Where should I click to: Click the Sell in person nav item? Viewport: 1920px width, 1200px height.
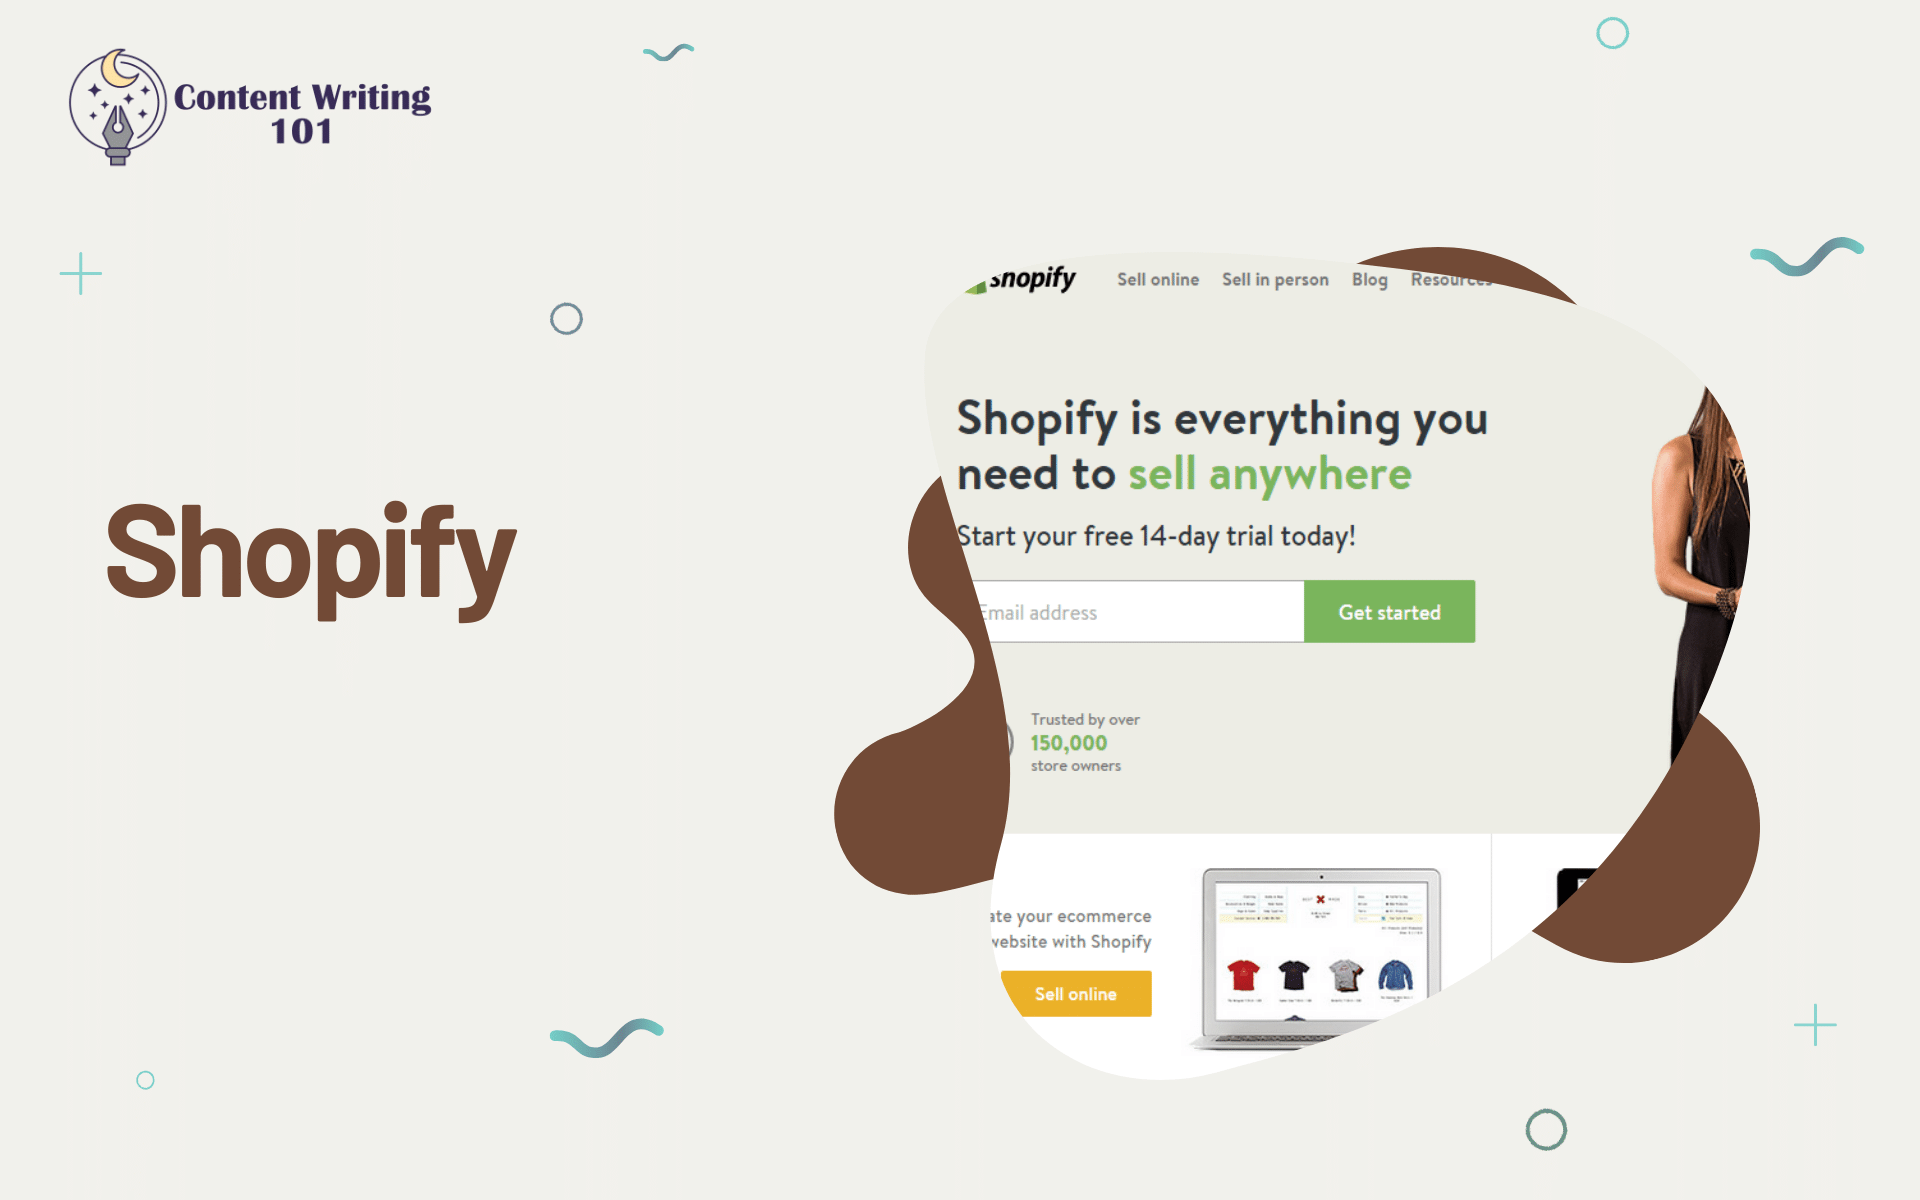click(1274, 279)
